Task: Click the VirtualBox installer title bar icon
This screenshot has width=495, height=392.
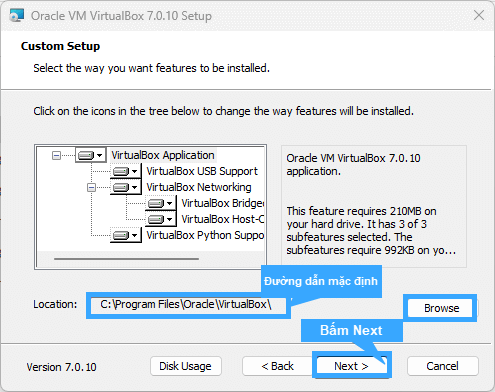Action: 16,16
